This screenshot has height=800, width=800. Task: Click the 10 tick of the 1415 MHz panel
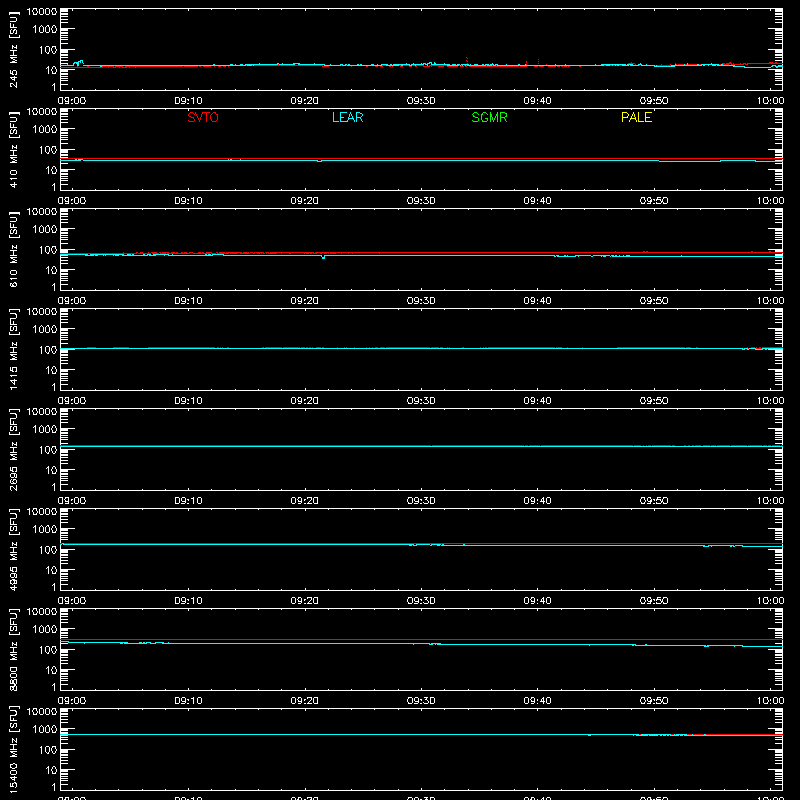pos(51,370)
